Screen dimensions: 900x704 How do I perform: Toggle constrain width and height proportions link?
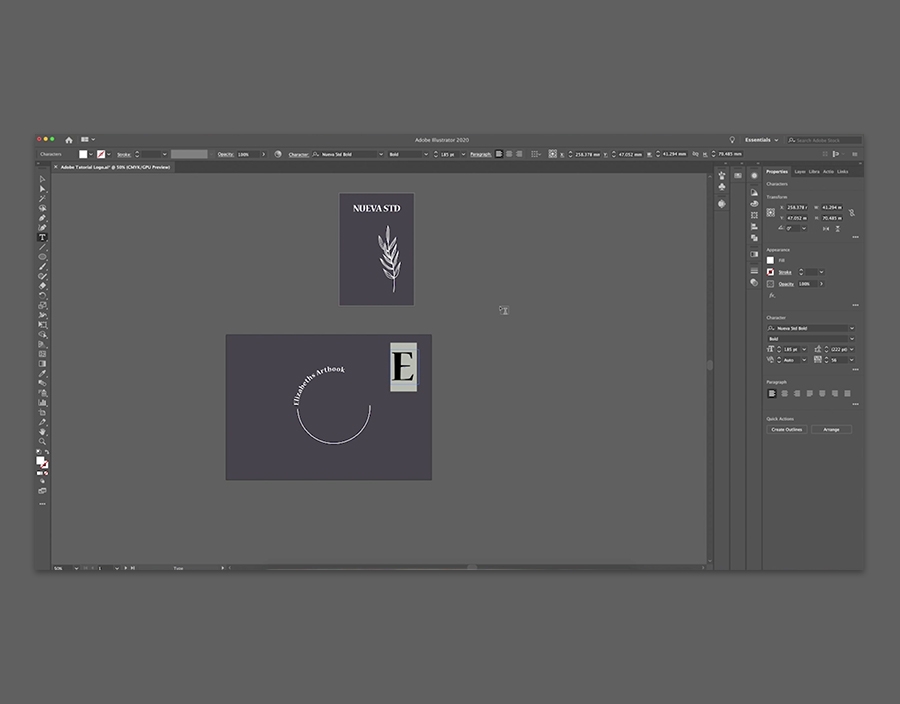852,213
